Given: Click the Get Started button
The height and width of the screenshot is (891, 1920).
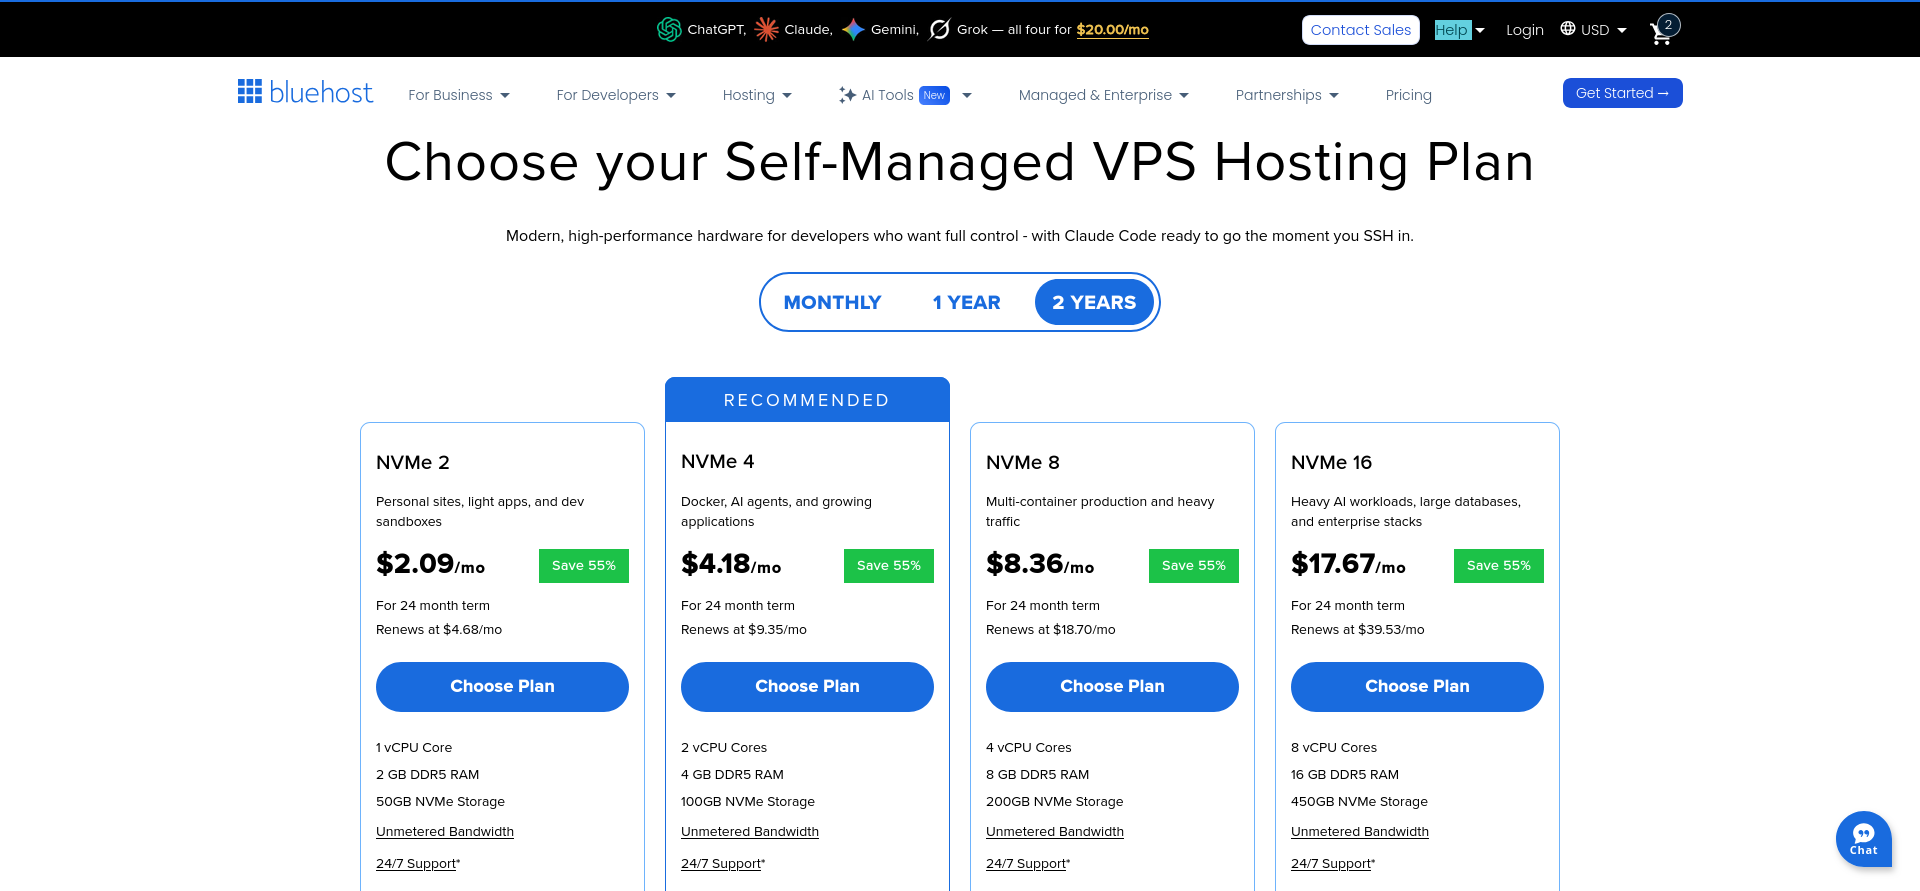Looking at the screenshot, I should 1622,93.
